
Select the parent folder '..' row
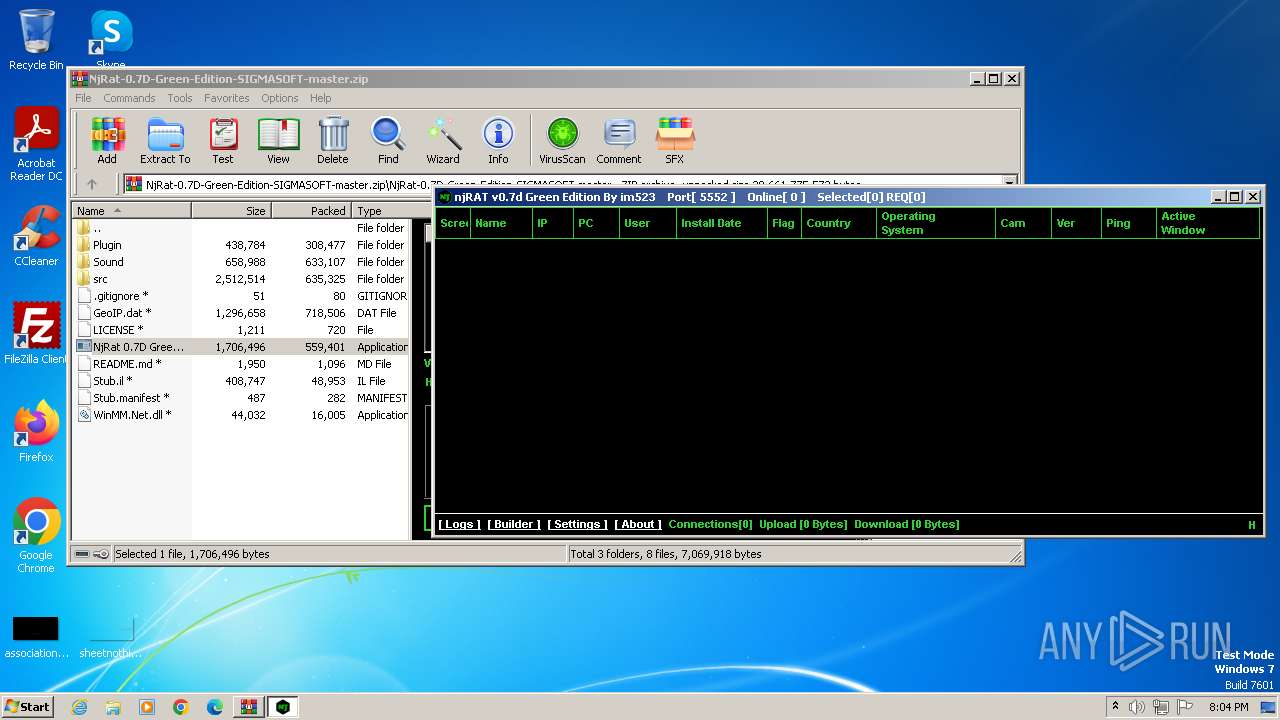pos(240,228)
